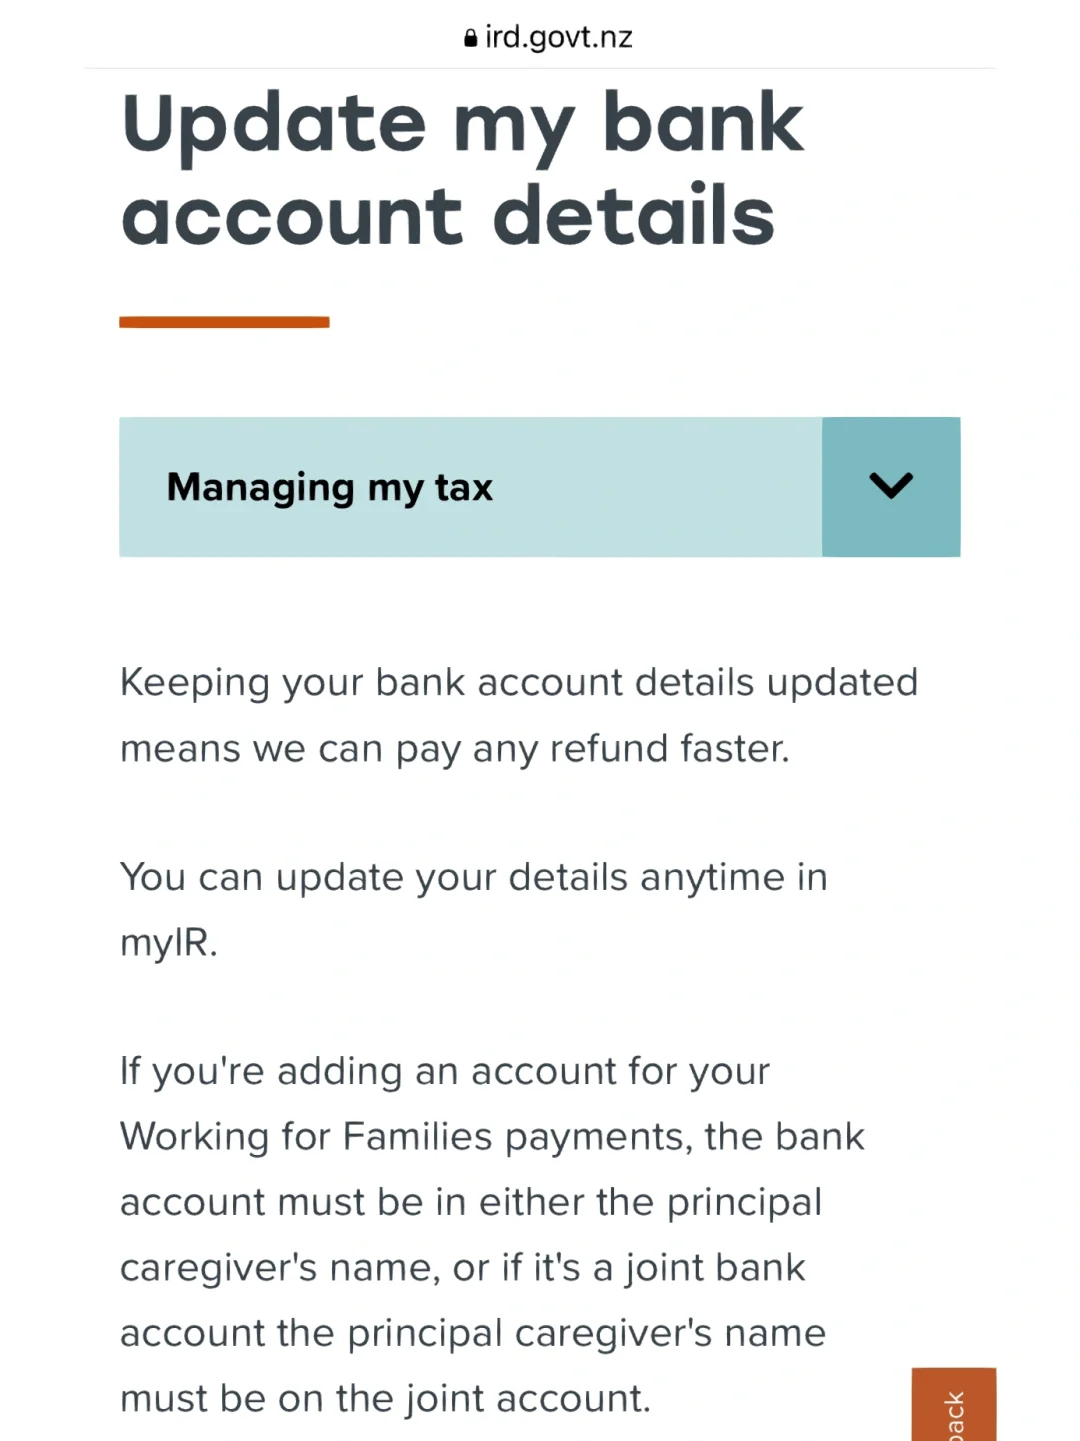This screenshot has width=1080, height=1441.
Task: Tap the ird.govt.nz address text
Action: click(558, 37)
